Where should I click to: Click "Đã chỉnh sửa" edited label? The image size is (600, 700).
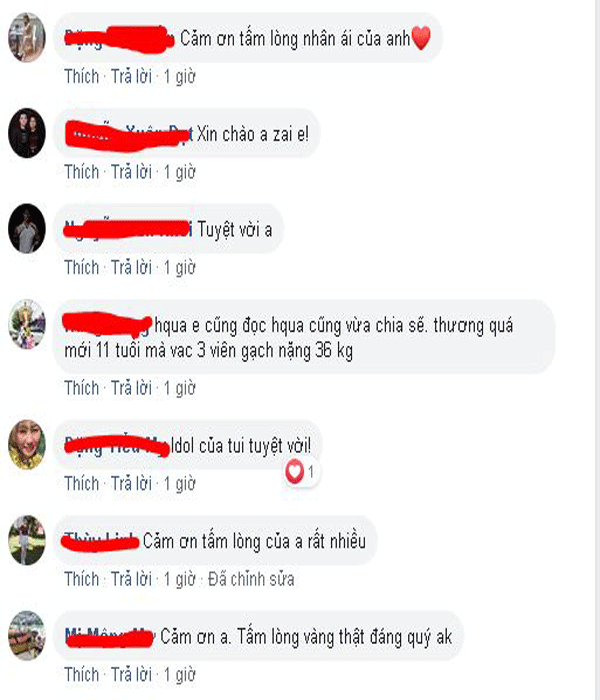coord(251,579)
